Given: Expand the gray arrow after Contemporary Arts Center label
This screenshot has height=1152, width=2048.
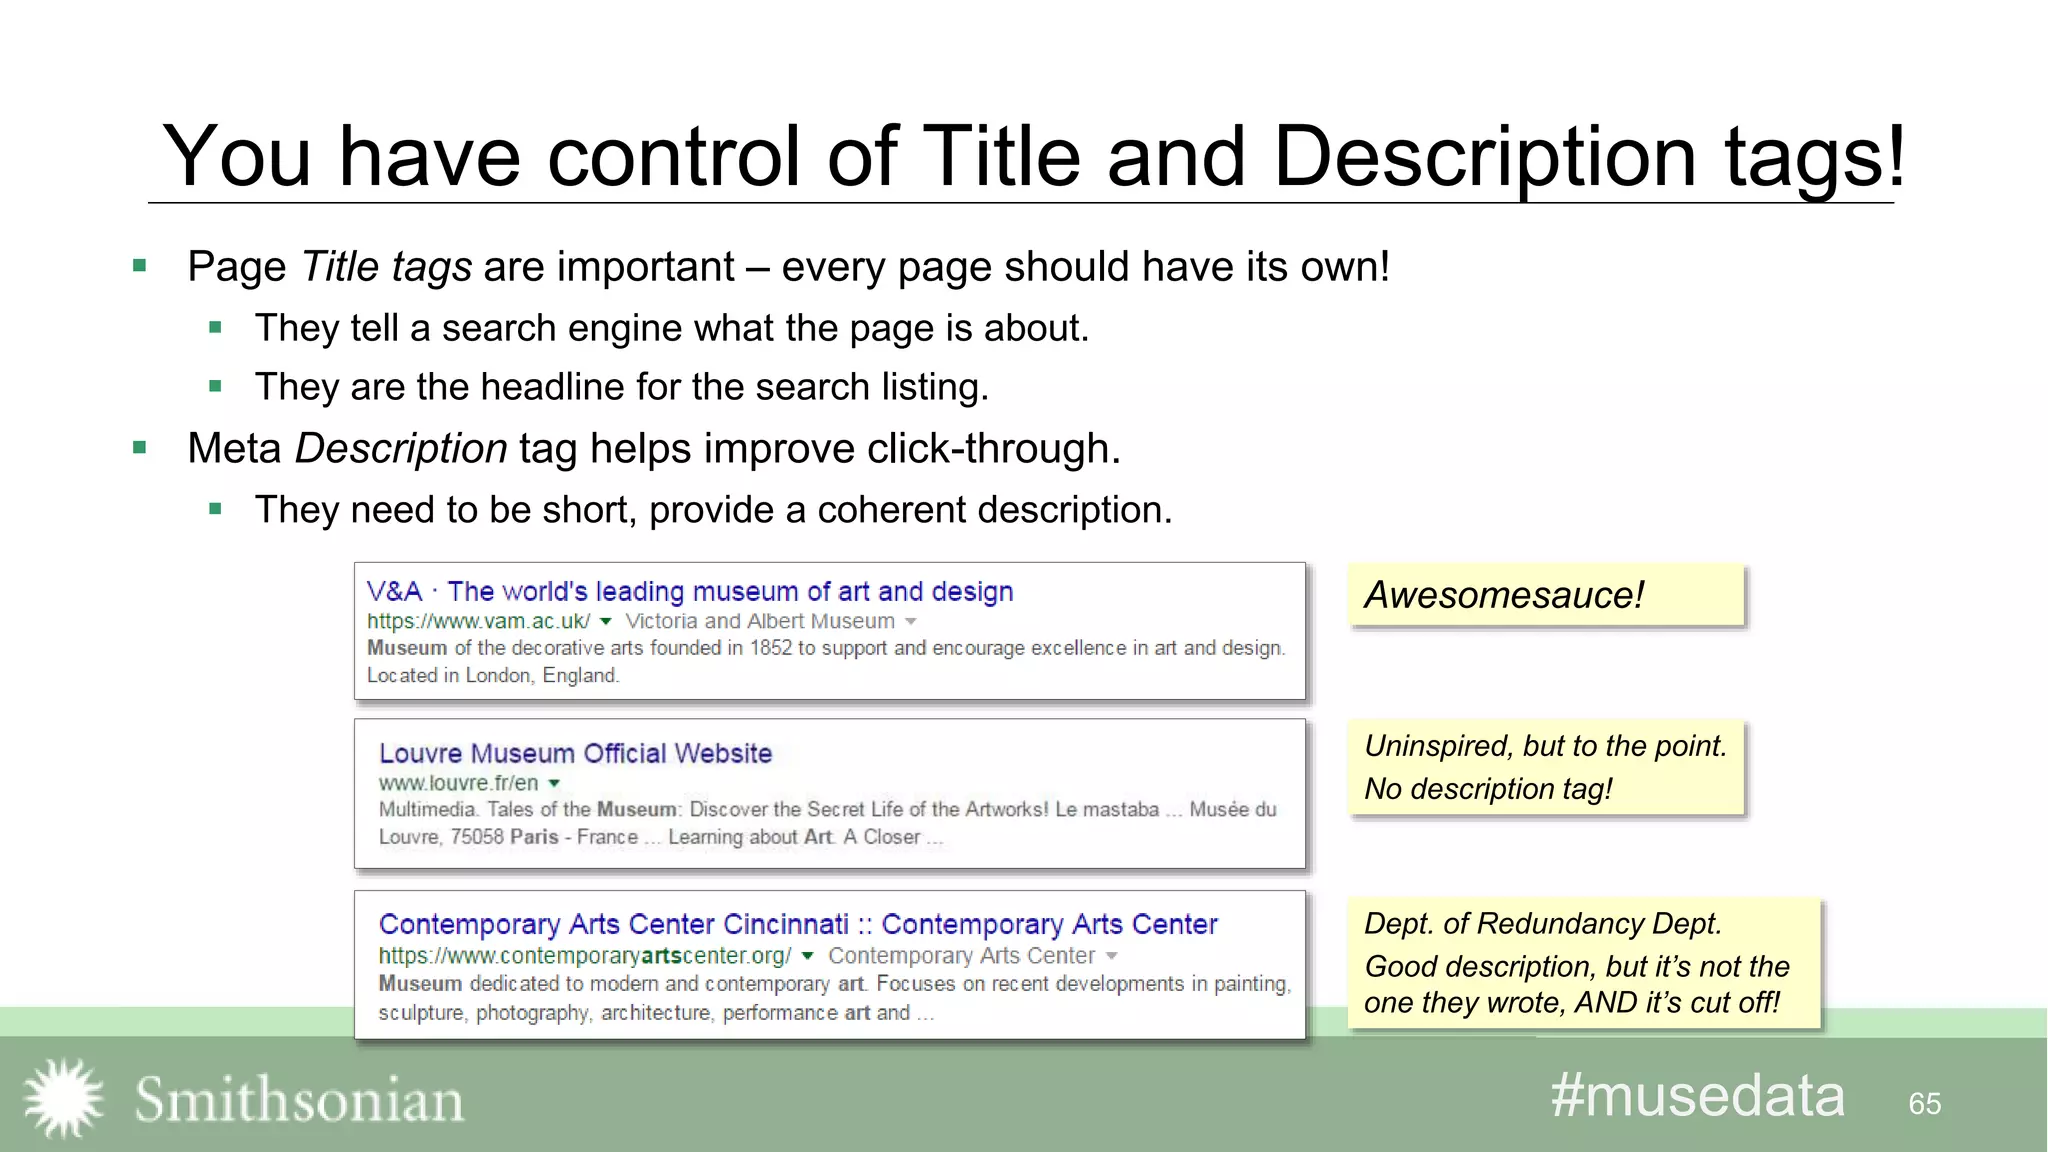Looking at the screenshot, I should 1111,957.
